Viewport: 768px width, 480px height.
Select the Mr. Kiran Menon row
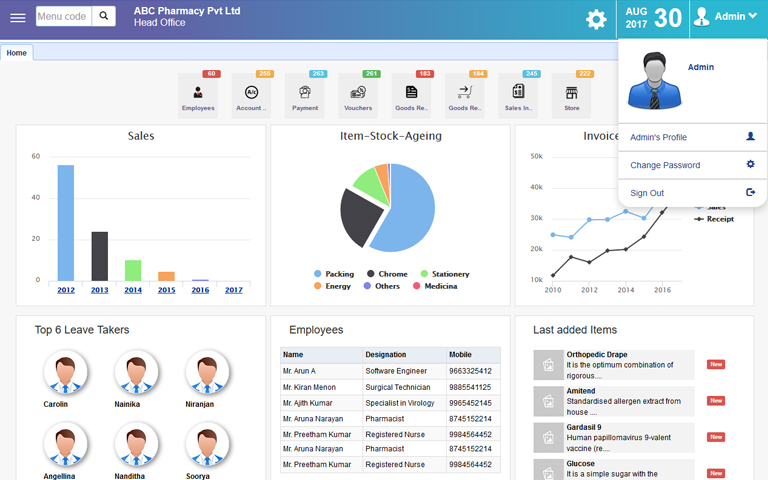click(x=390, y=387)
